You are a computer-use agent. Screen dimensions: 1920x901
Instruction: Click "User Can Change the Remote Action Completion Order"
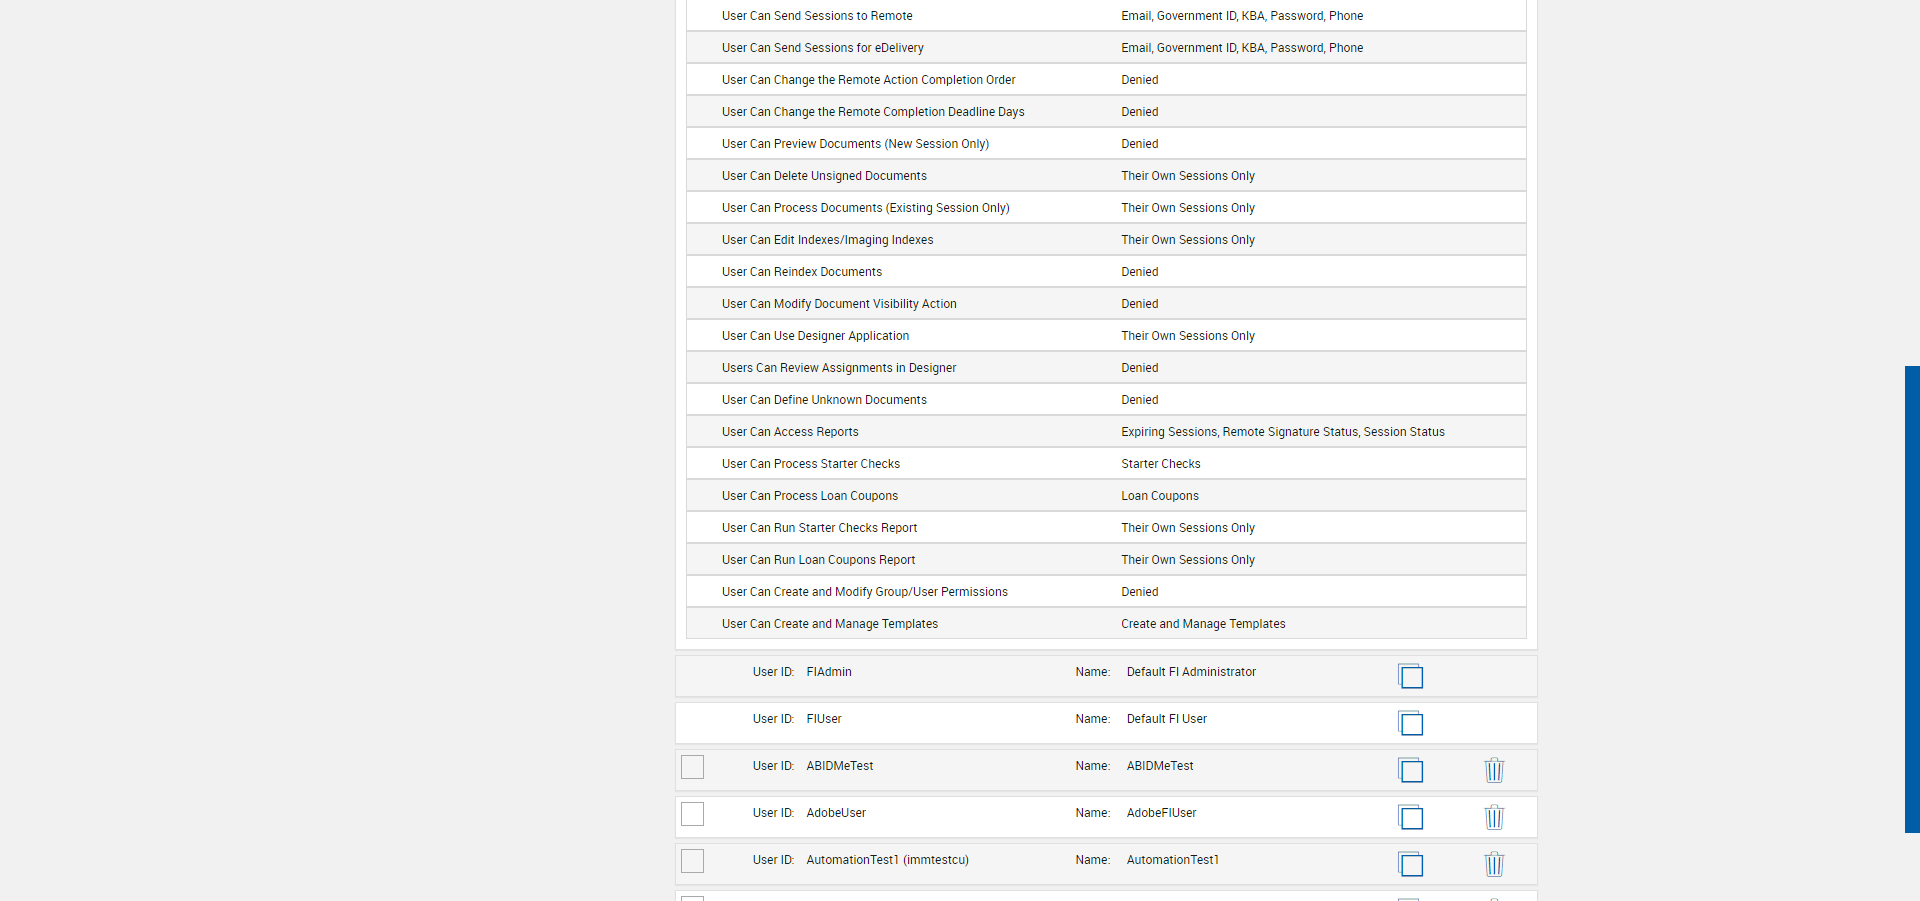868,80
